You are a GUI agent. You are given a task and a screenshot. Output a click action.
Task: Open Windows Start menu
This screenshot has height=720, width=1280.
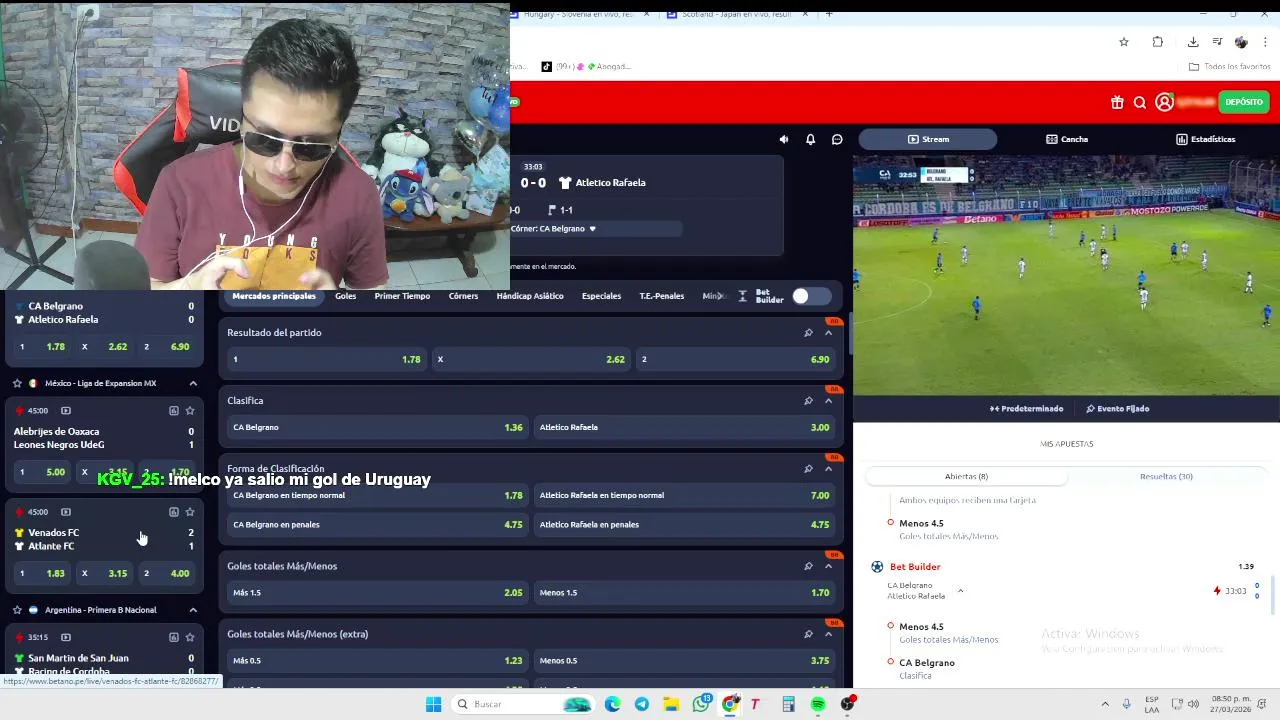pyautogui.click(x=433, y=704)
